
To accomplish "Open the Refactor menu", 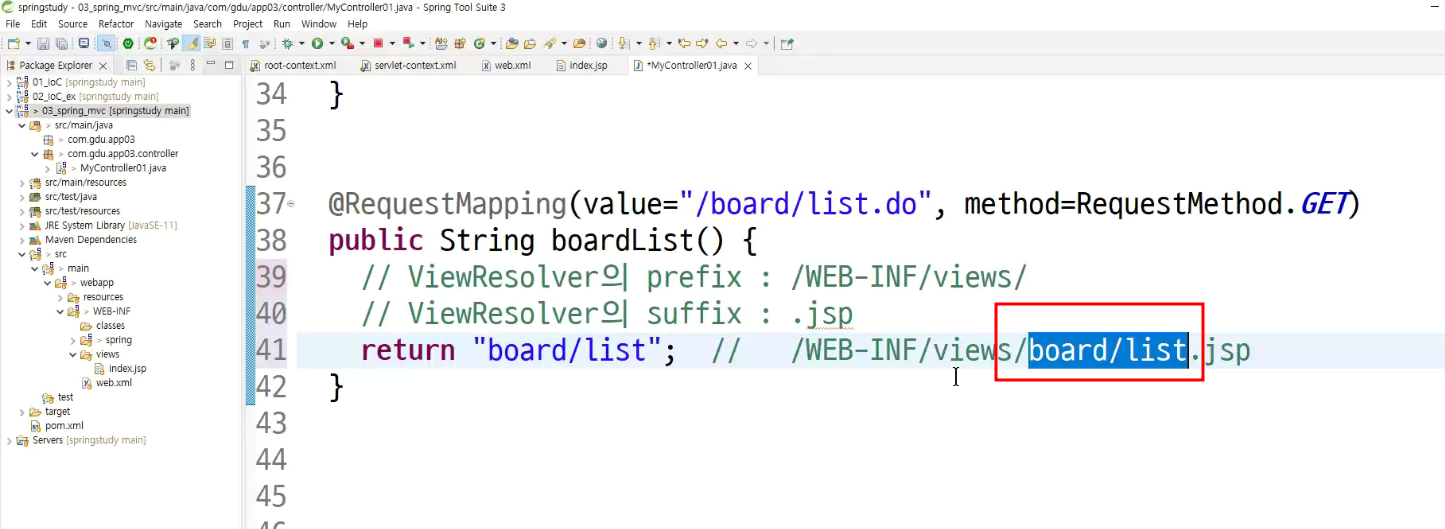I will pyautogui.click(x=116, y=23).
